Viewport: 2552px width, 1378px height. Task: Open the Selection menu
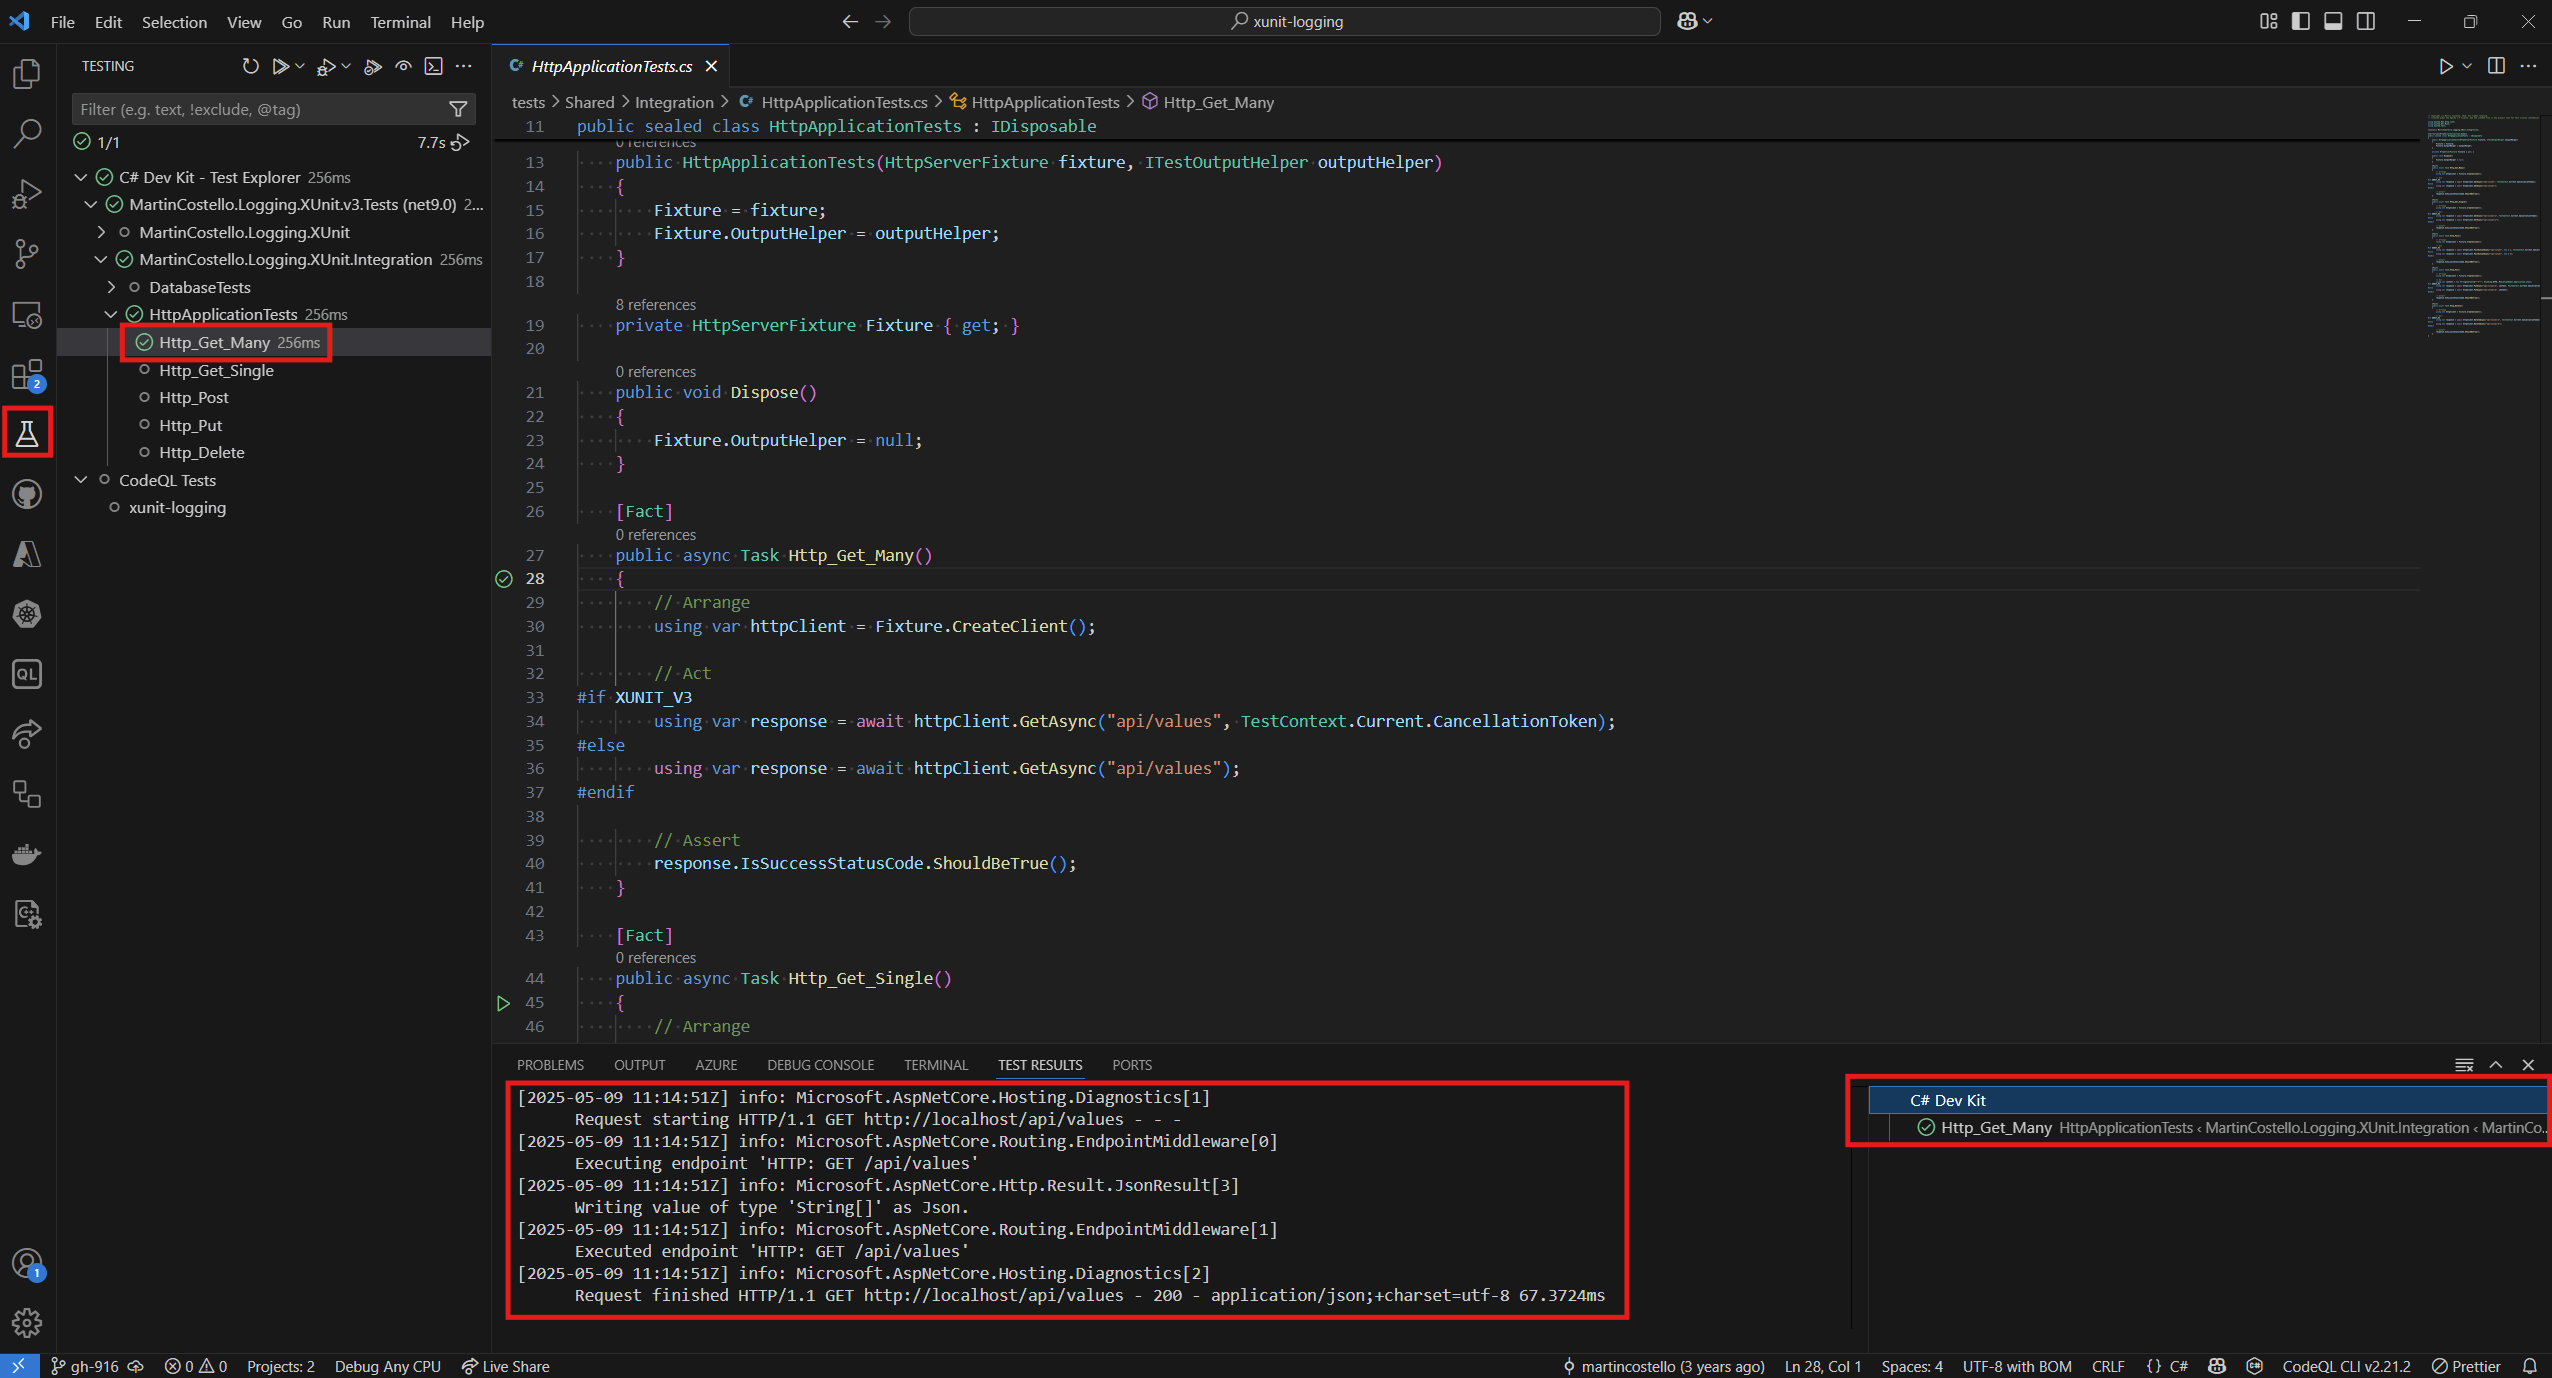[174, 22]
